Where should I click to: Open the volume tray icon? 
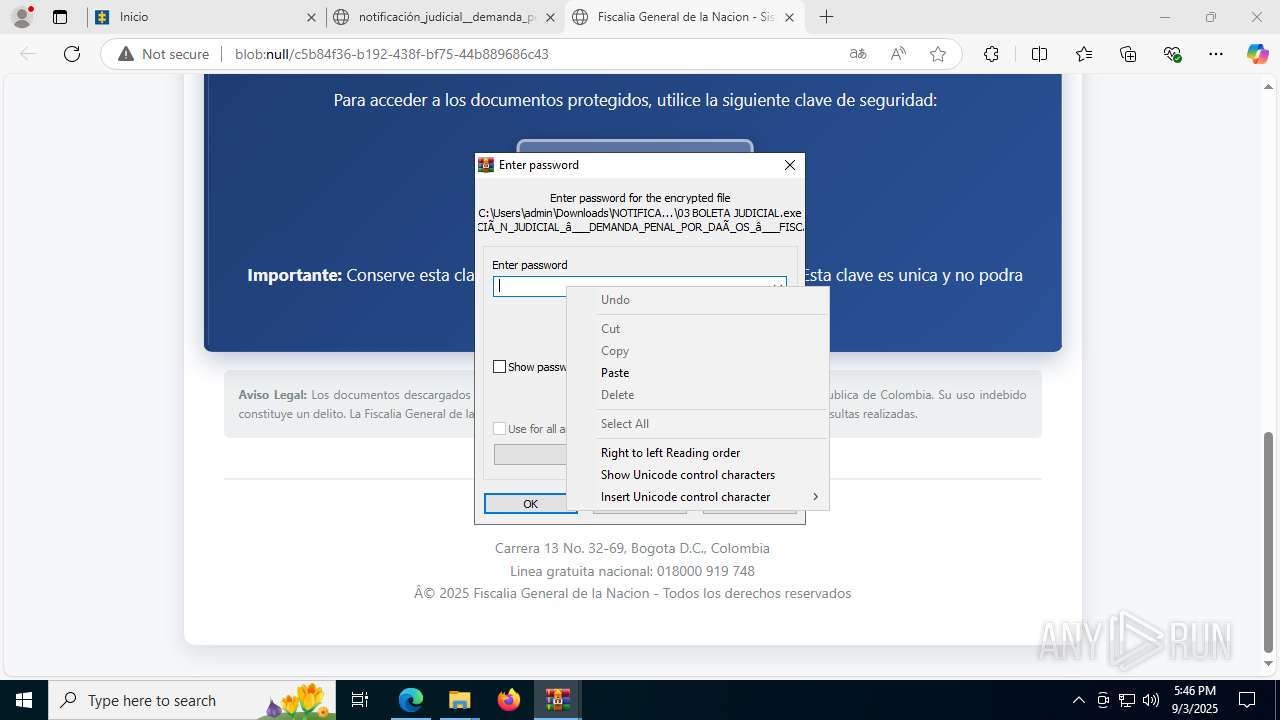tap(1151, 700)
